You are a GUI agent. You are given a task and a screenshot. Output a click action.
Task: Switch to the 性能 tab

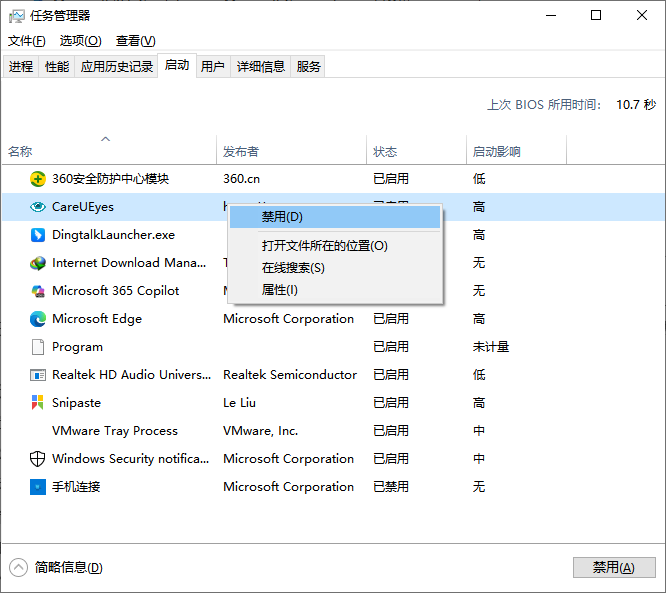point(57,66)
